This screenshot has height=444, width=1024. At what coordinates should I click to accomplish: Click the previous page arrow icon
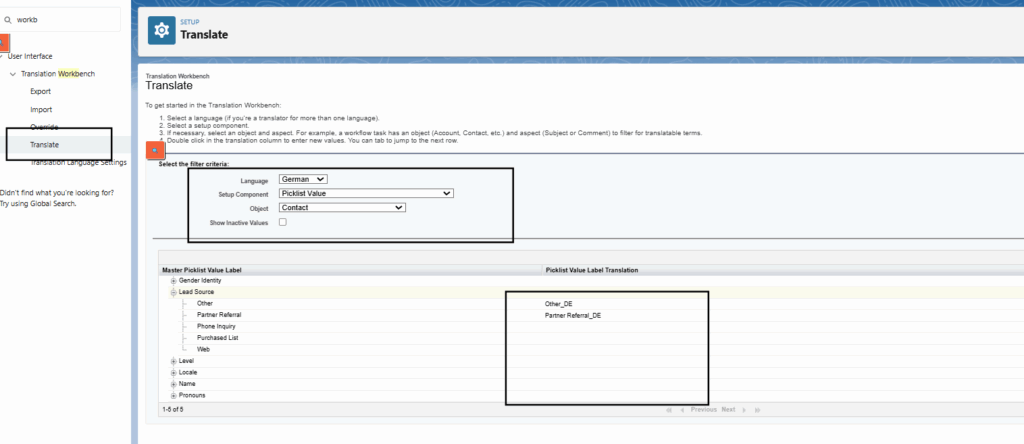682,410
